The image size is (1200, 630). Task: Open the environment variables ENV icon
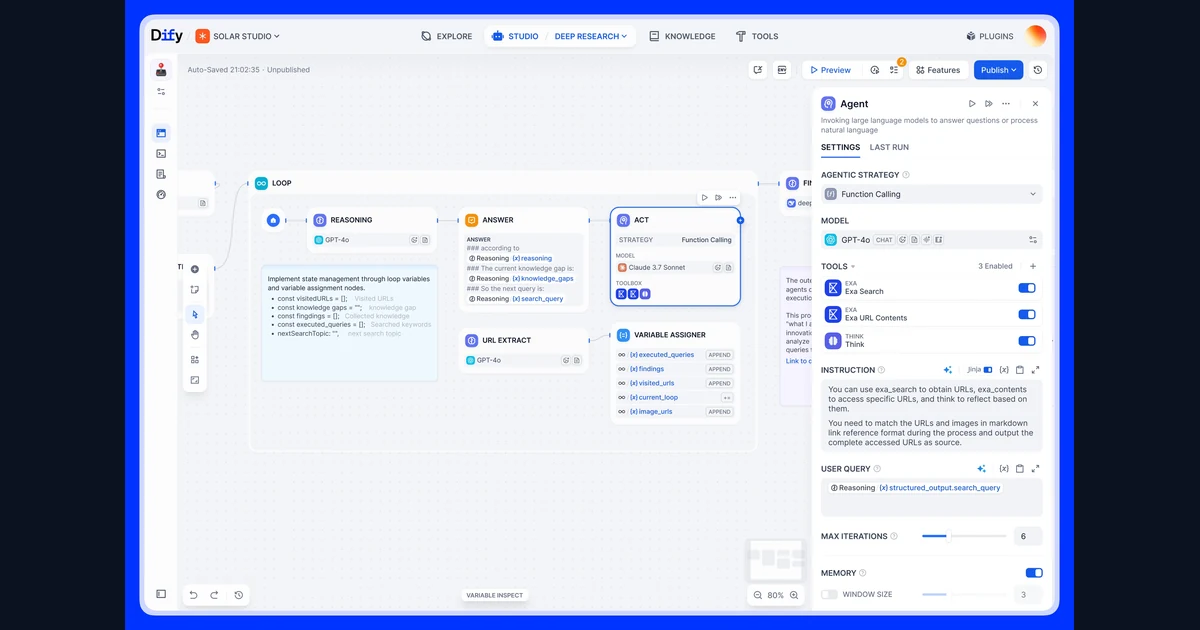[781, 70]
